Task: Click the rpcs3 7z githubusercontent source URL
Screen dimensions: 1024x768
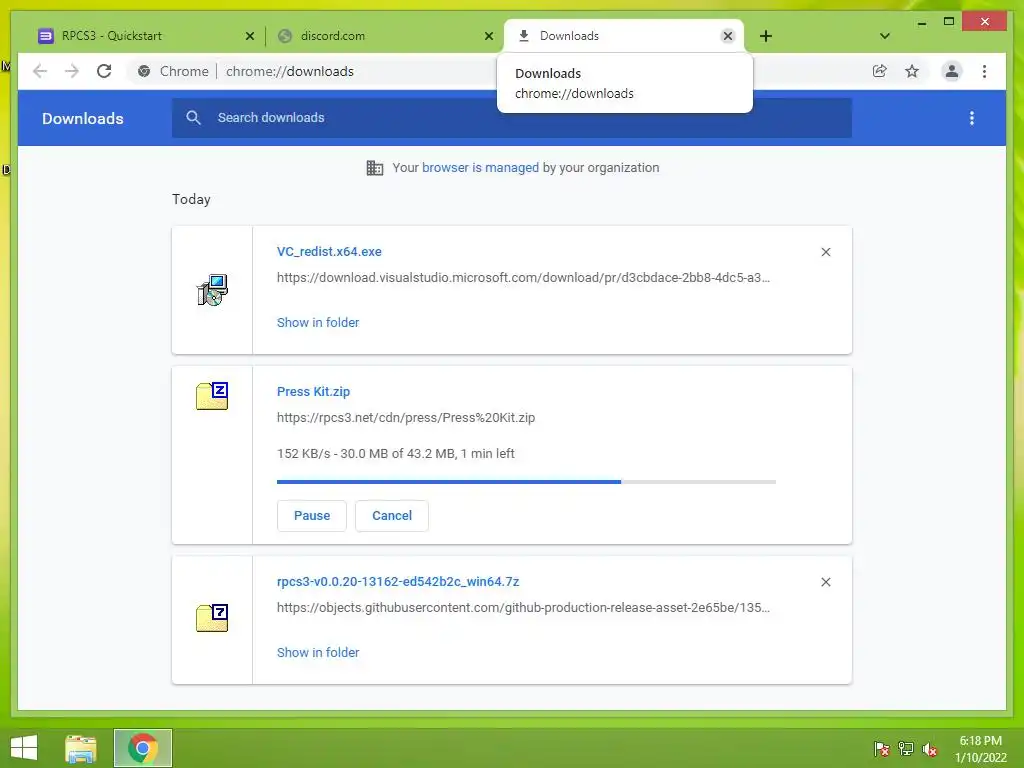Action: (x=523, y=608)
